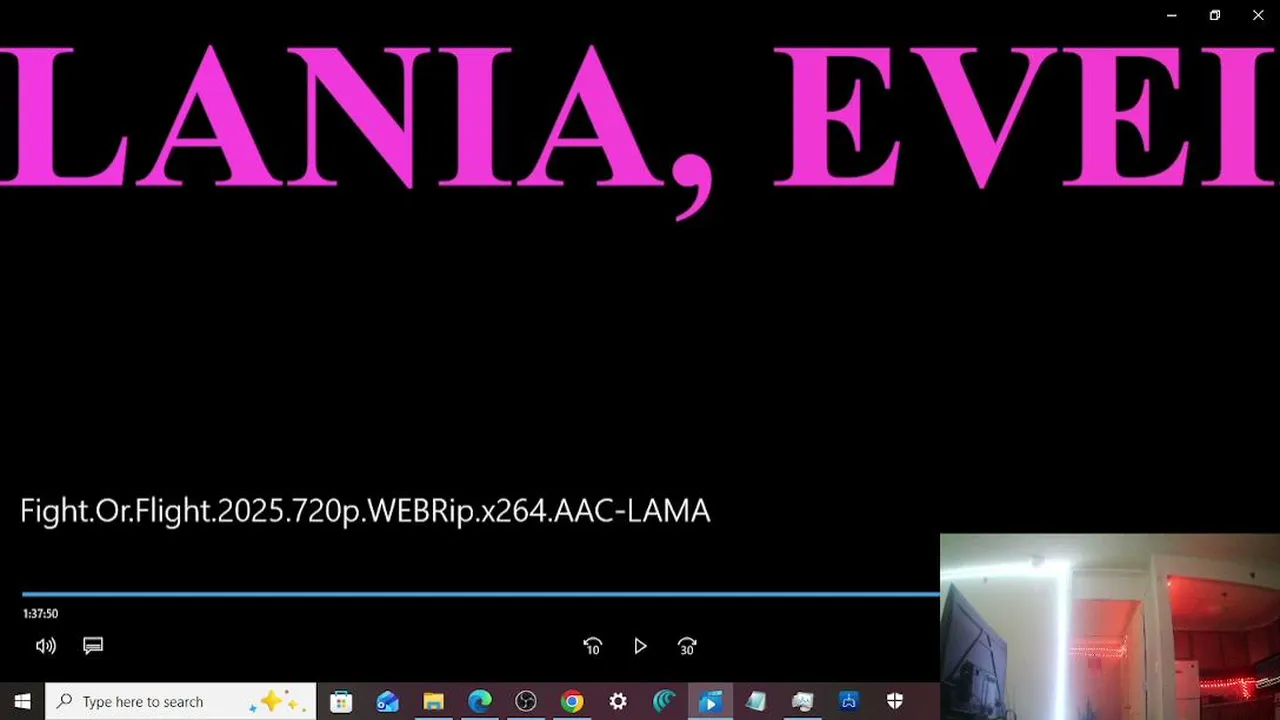
Task: Click the 1:37:50 elapsed time label
Action: click(40, 614)
